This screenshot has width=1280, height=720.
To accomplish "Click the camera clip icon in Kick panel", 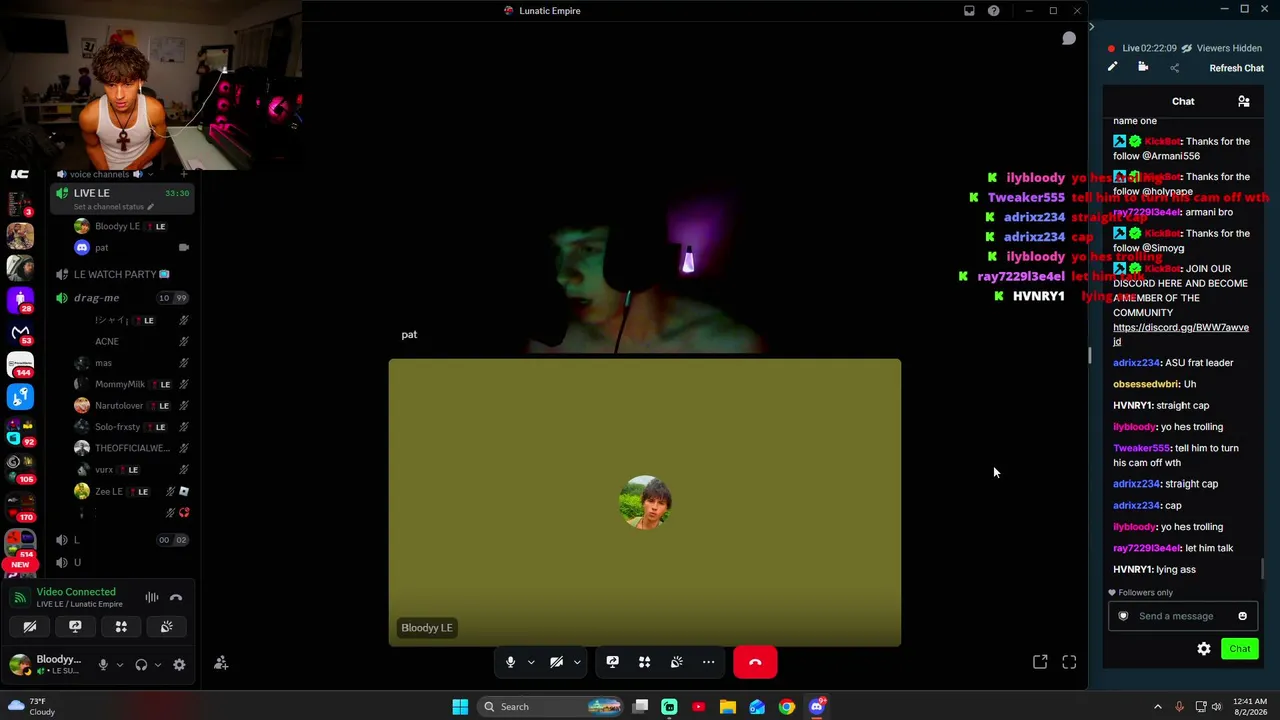I will (x=1143, y=67).
